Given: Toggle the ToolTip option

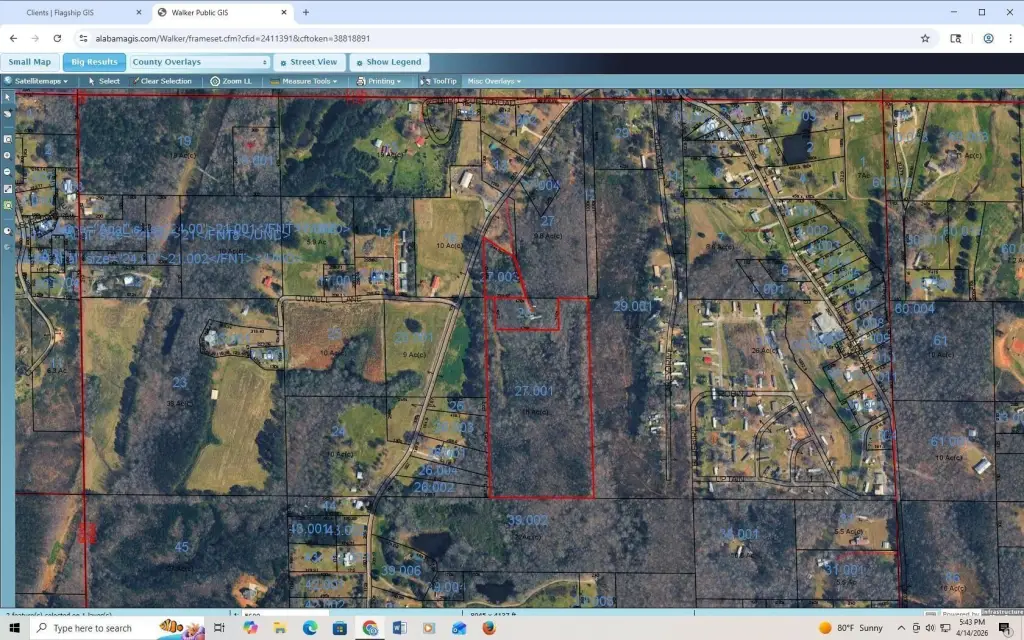Looking at the screenshot, I should coord(439,81).
